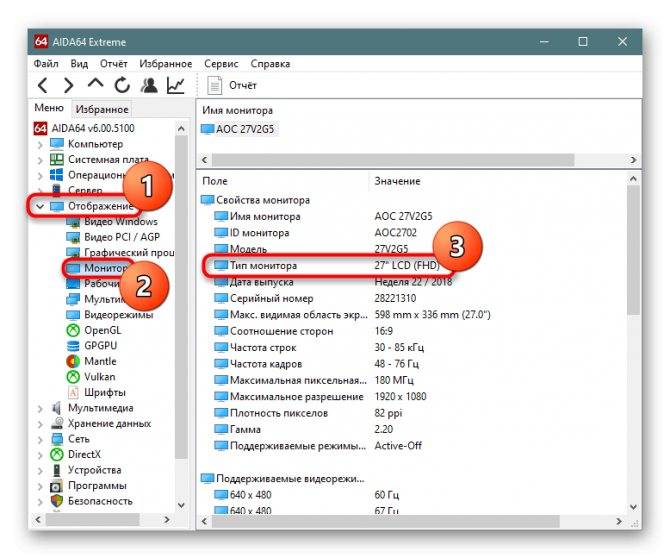Open the Справка menu
The image size is (670, 558).
[x=270, y=64]
